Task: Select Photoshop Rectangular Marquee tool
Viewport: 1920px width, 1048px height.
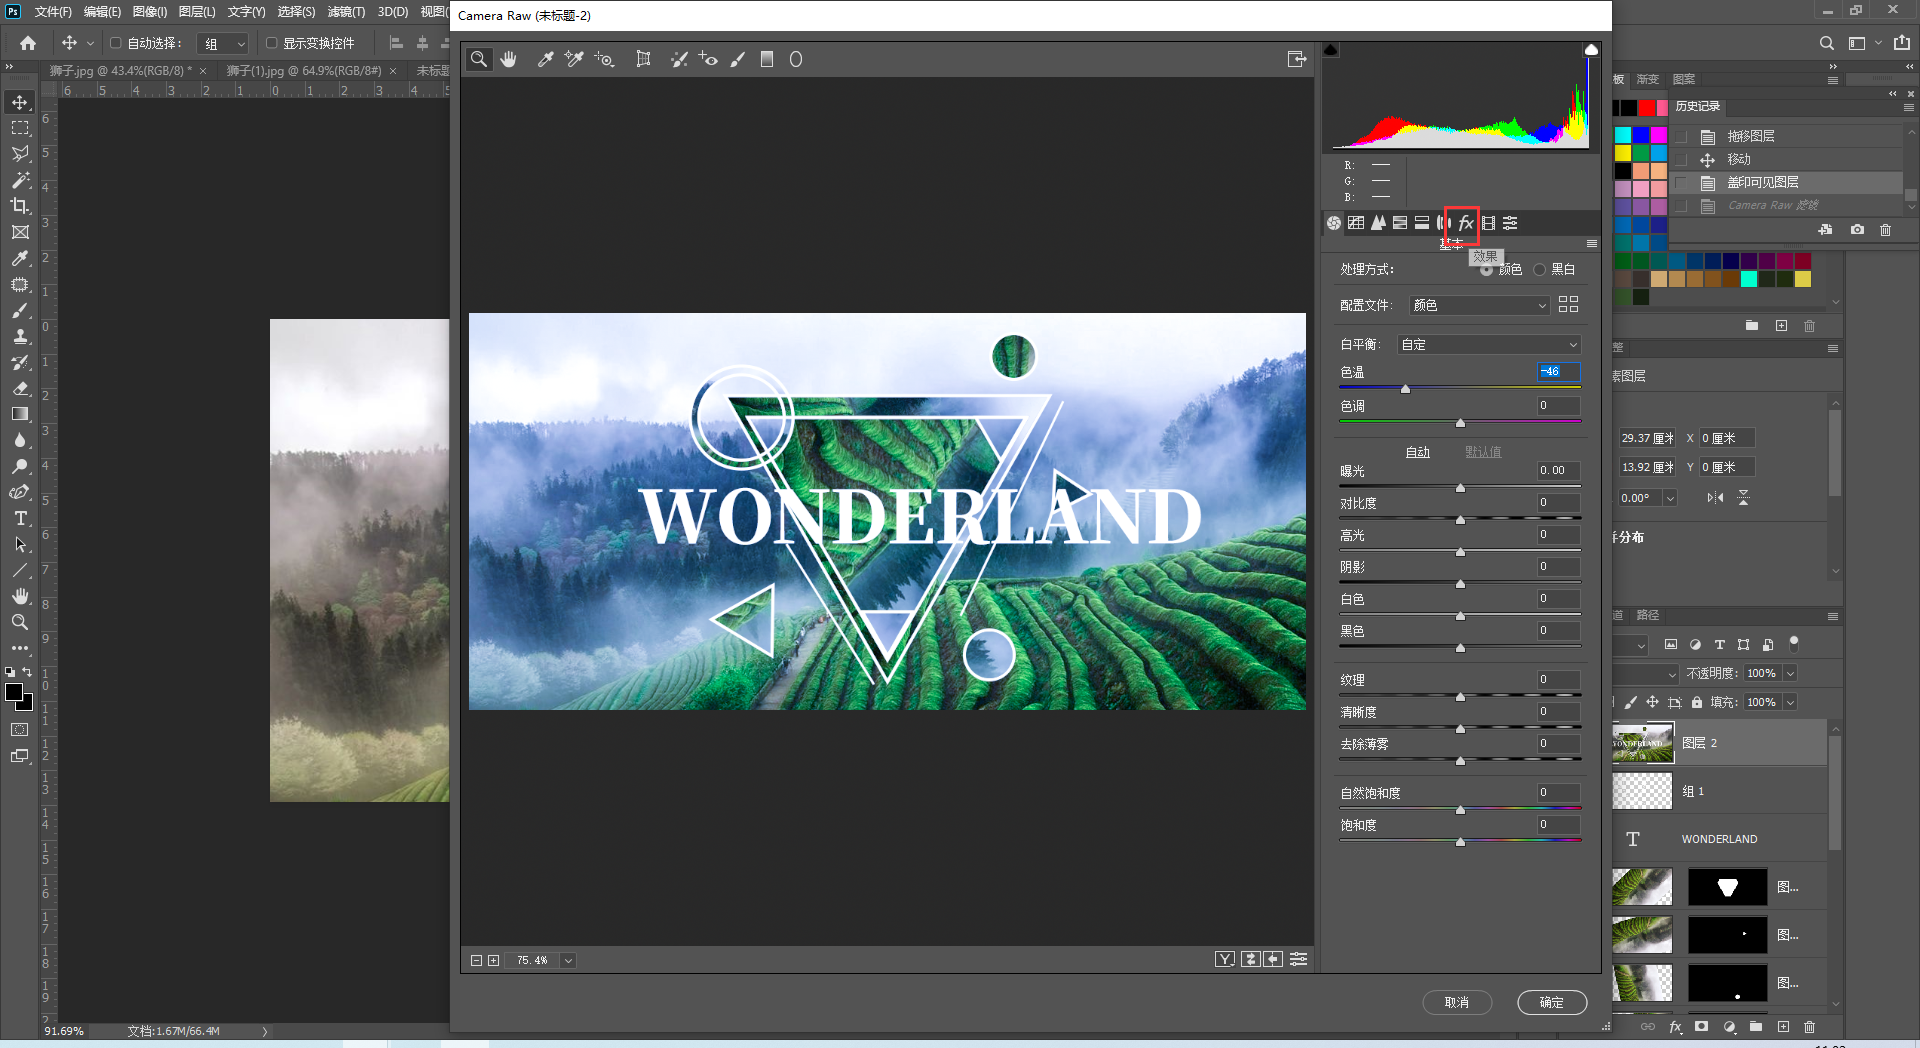Action: [20, 128]
